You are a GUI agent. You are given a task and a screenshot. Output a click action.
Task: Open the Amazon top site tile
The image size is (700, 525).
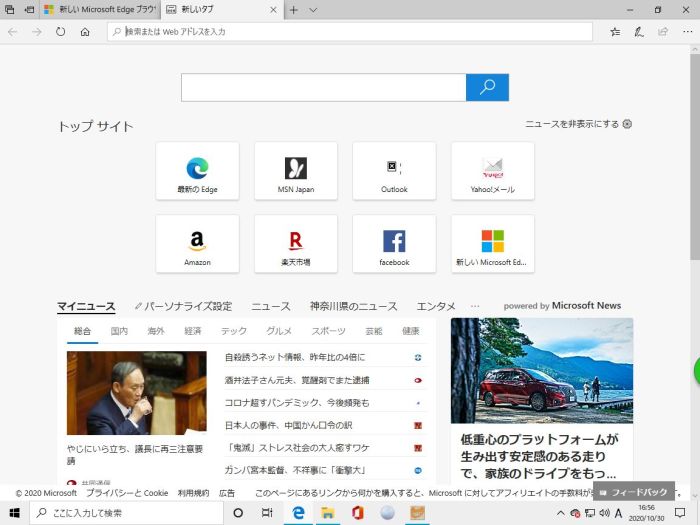coord(197,243)
